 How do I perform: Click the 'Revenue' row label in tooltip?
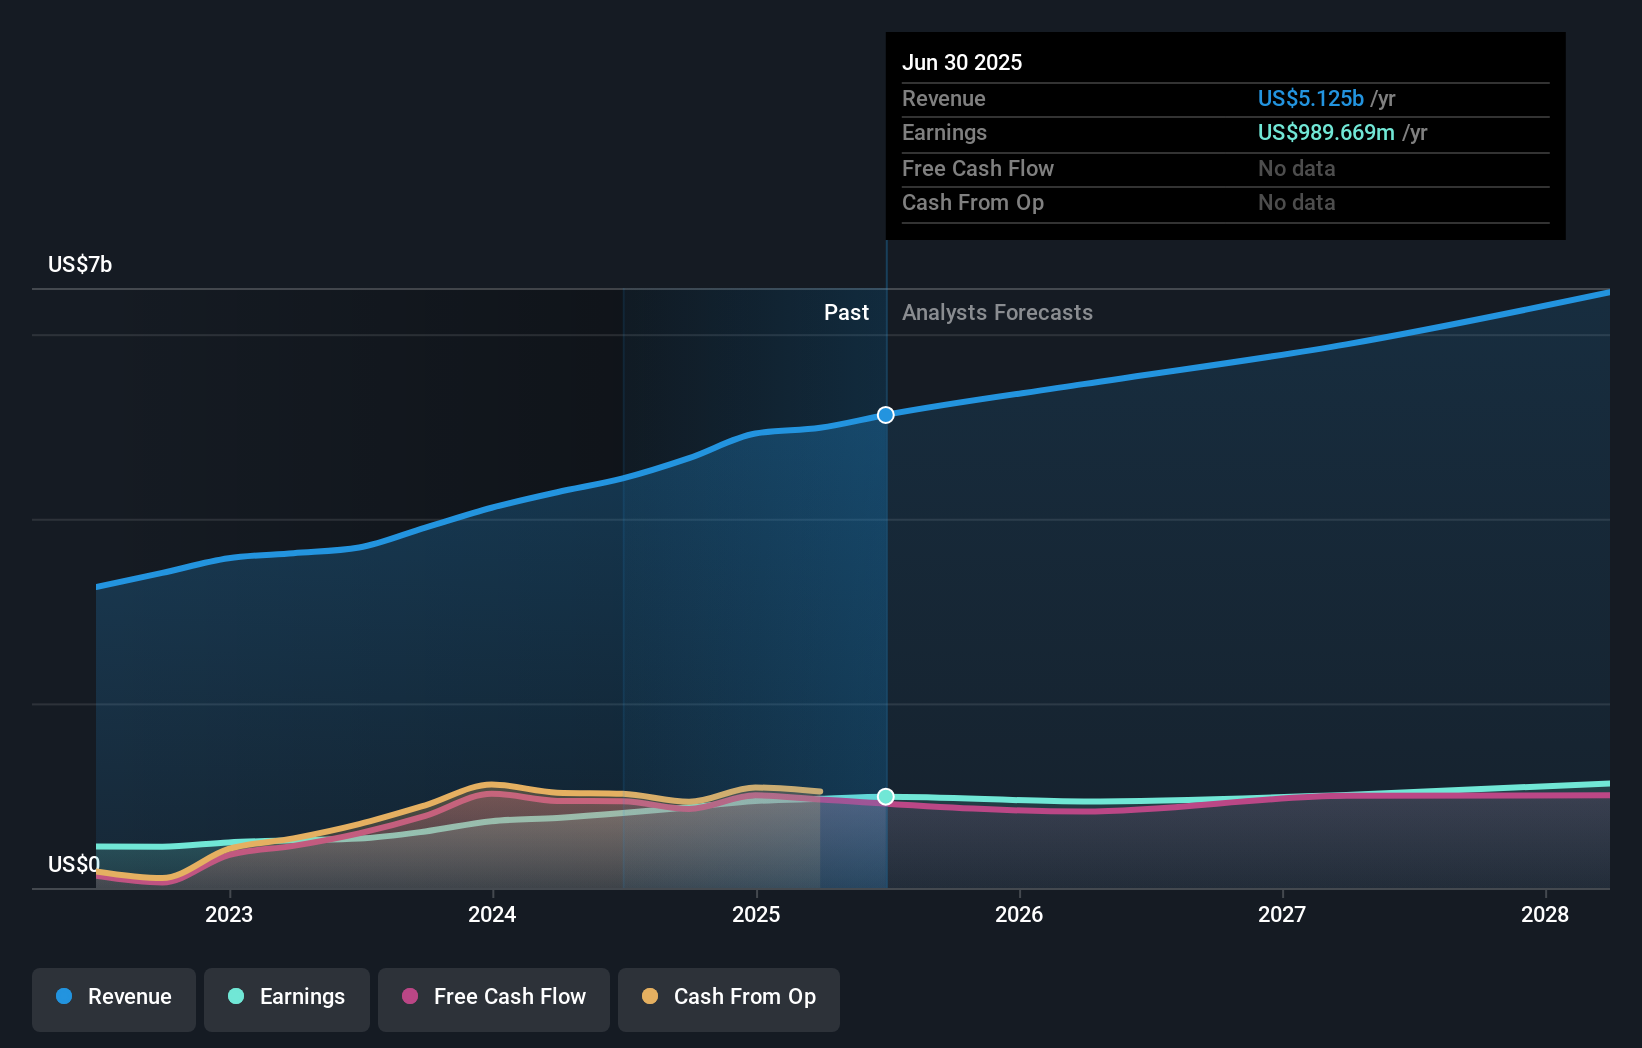click(944, 98)
